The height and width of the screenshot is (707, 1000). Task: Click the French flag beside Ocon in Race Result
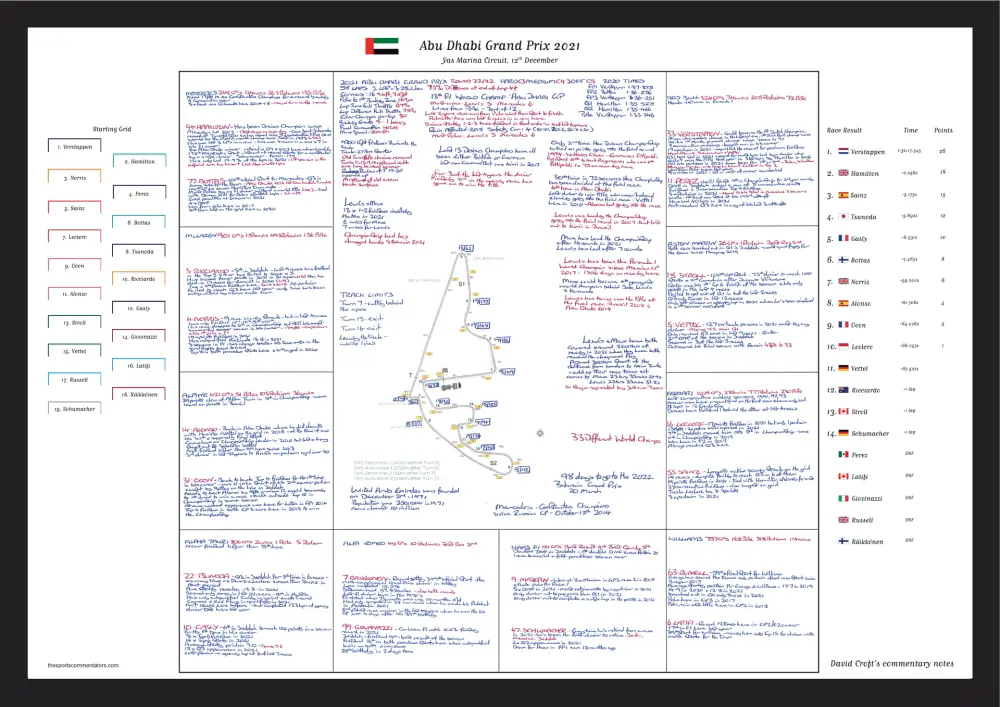click(843, 325)
